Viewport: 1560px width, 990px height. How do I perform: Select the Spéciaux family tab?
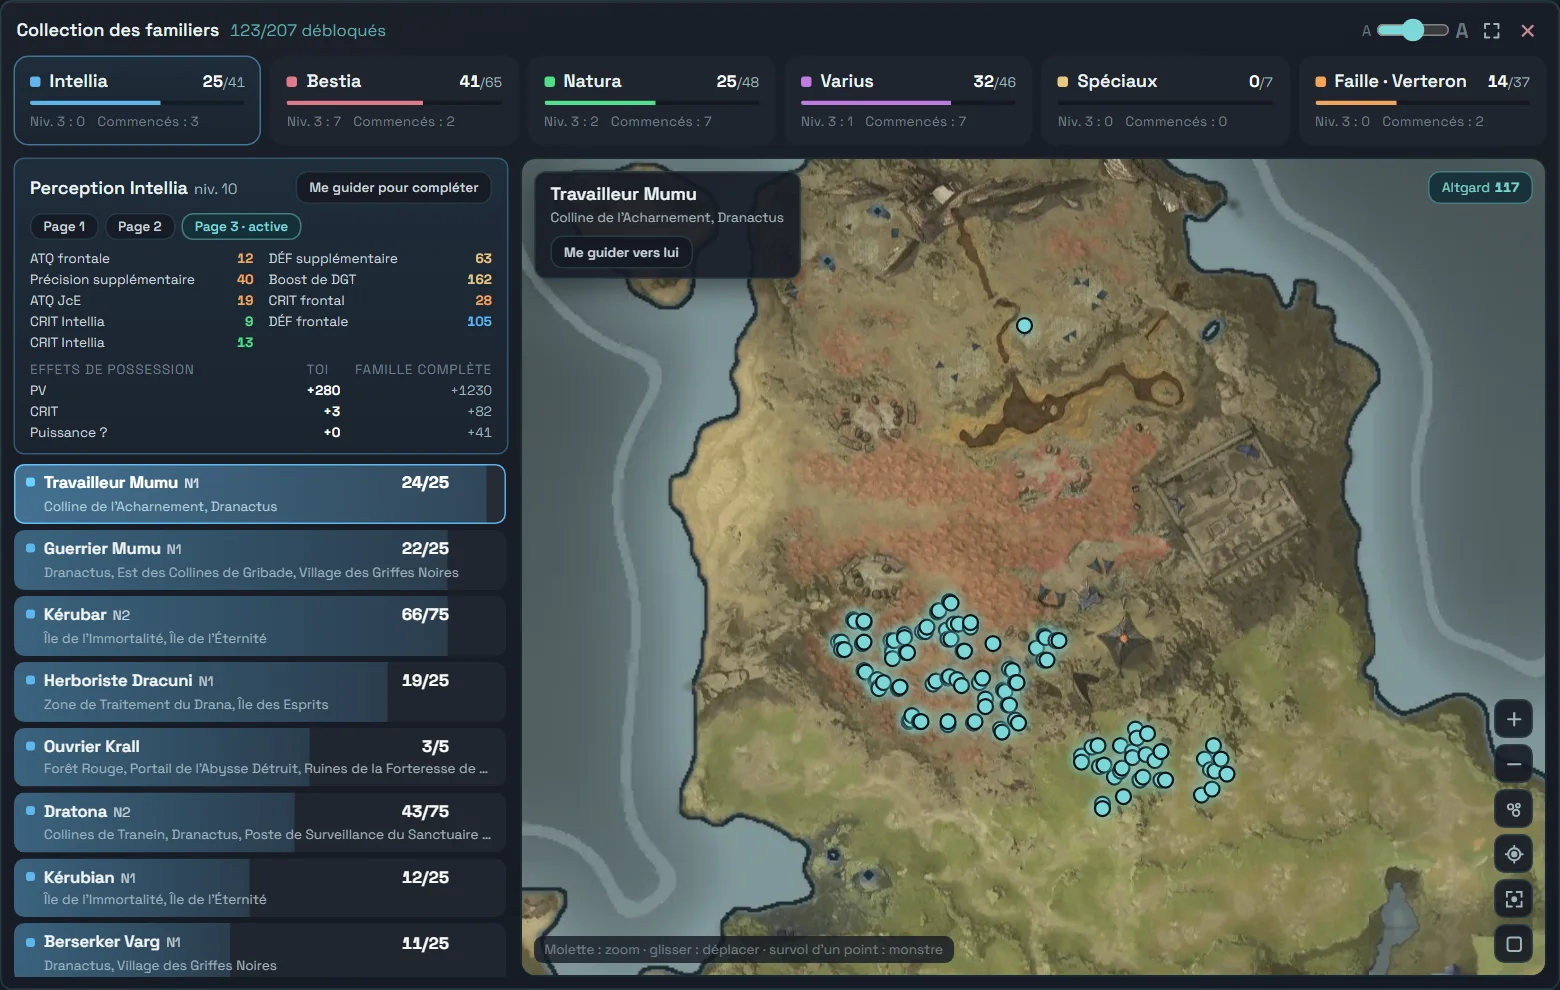[x=1165, y=100]
